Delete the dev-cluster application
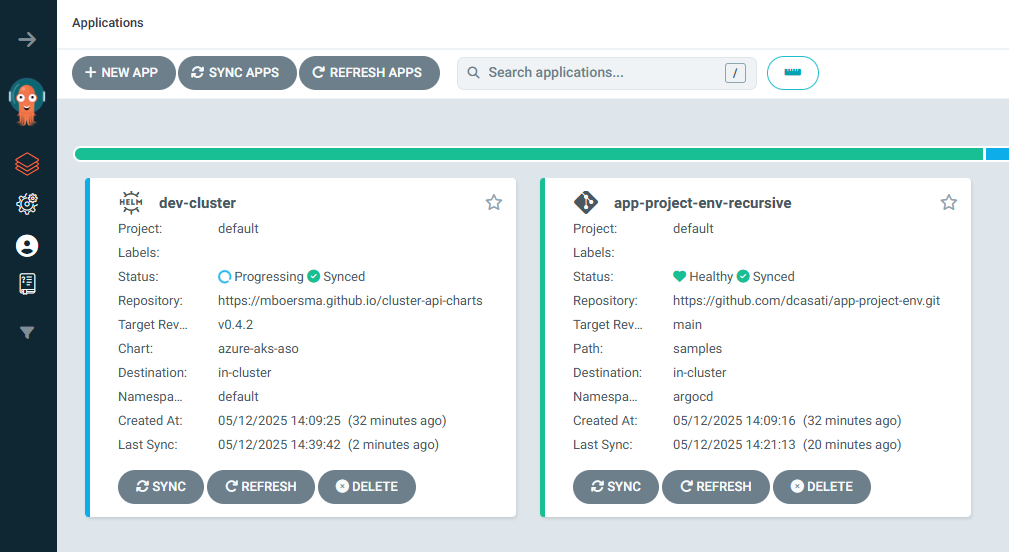 click(x=367, y=487)
